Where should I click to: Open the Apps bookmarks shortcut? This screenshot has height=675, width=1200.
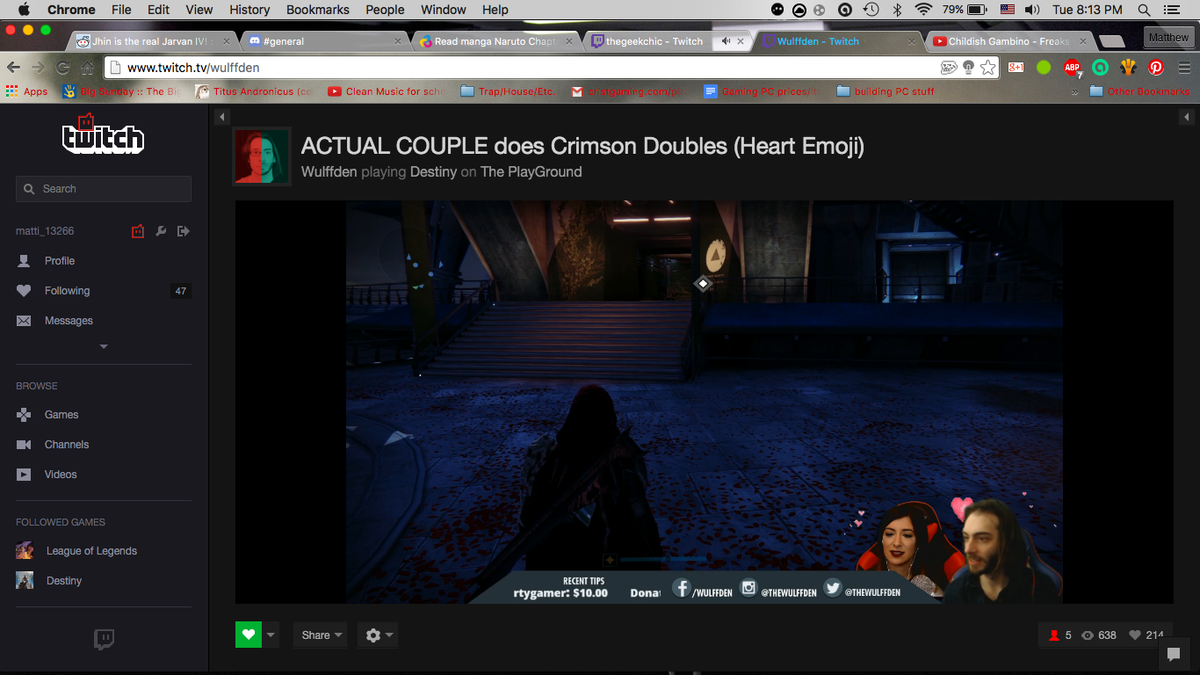click(27, 91)
